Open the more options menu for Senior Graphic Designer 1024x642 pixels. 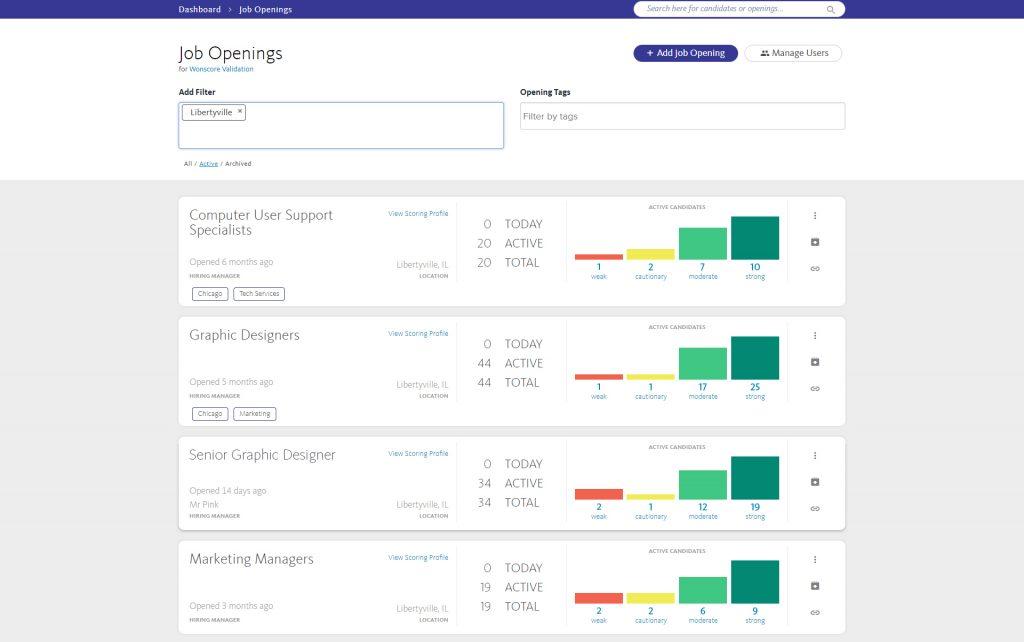click(x=815, y=456)
